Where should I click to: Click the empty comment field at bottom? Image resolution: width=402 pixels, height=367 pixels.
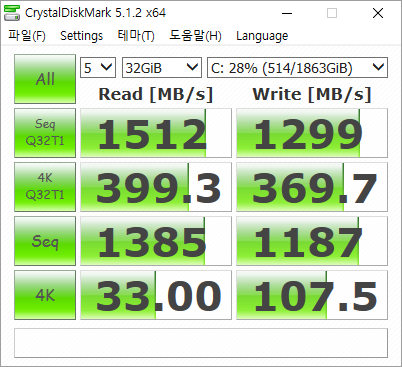click(201, 343)
